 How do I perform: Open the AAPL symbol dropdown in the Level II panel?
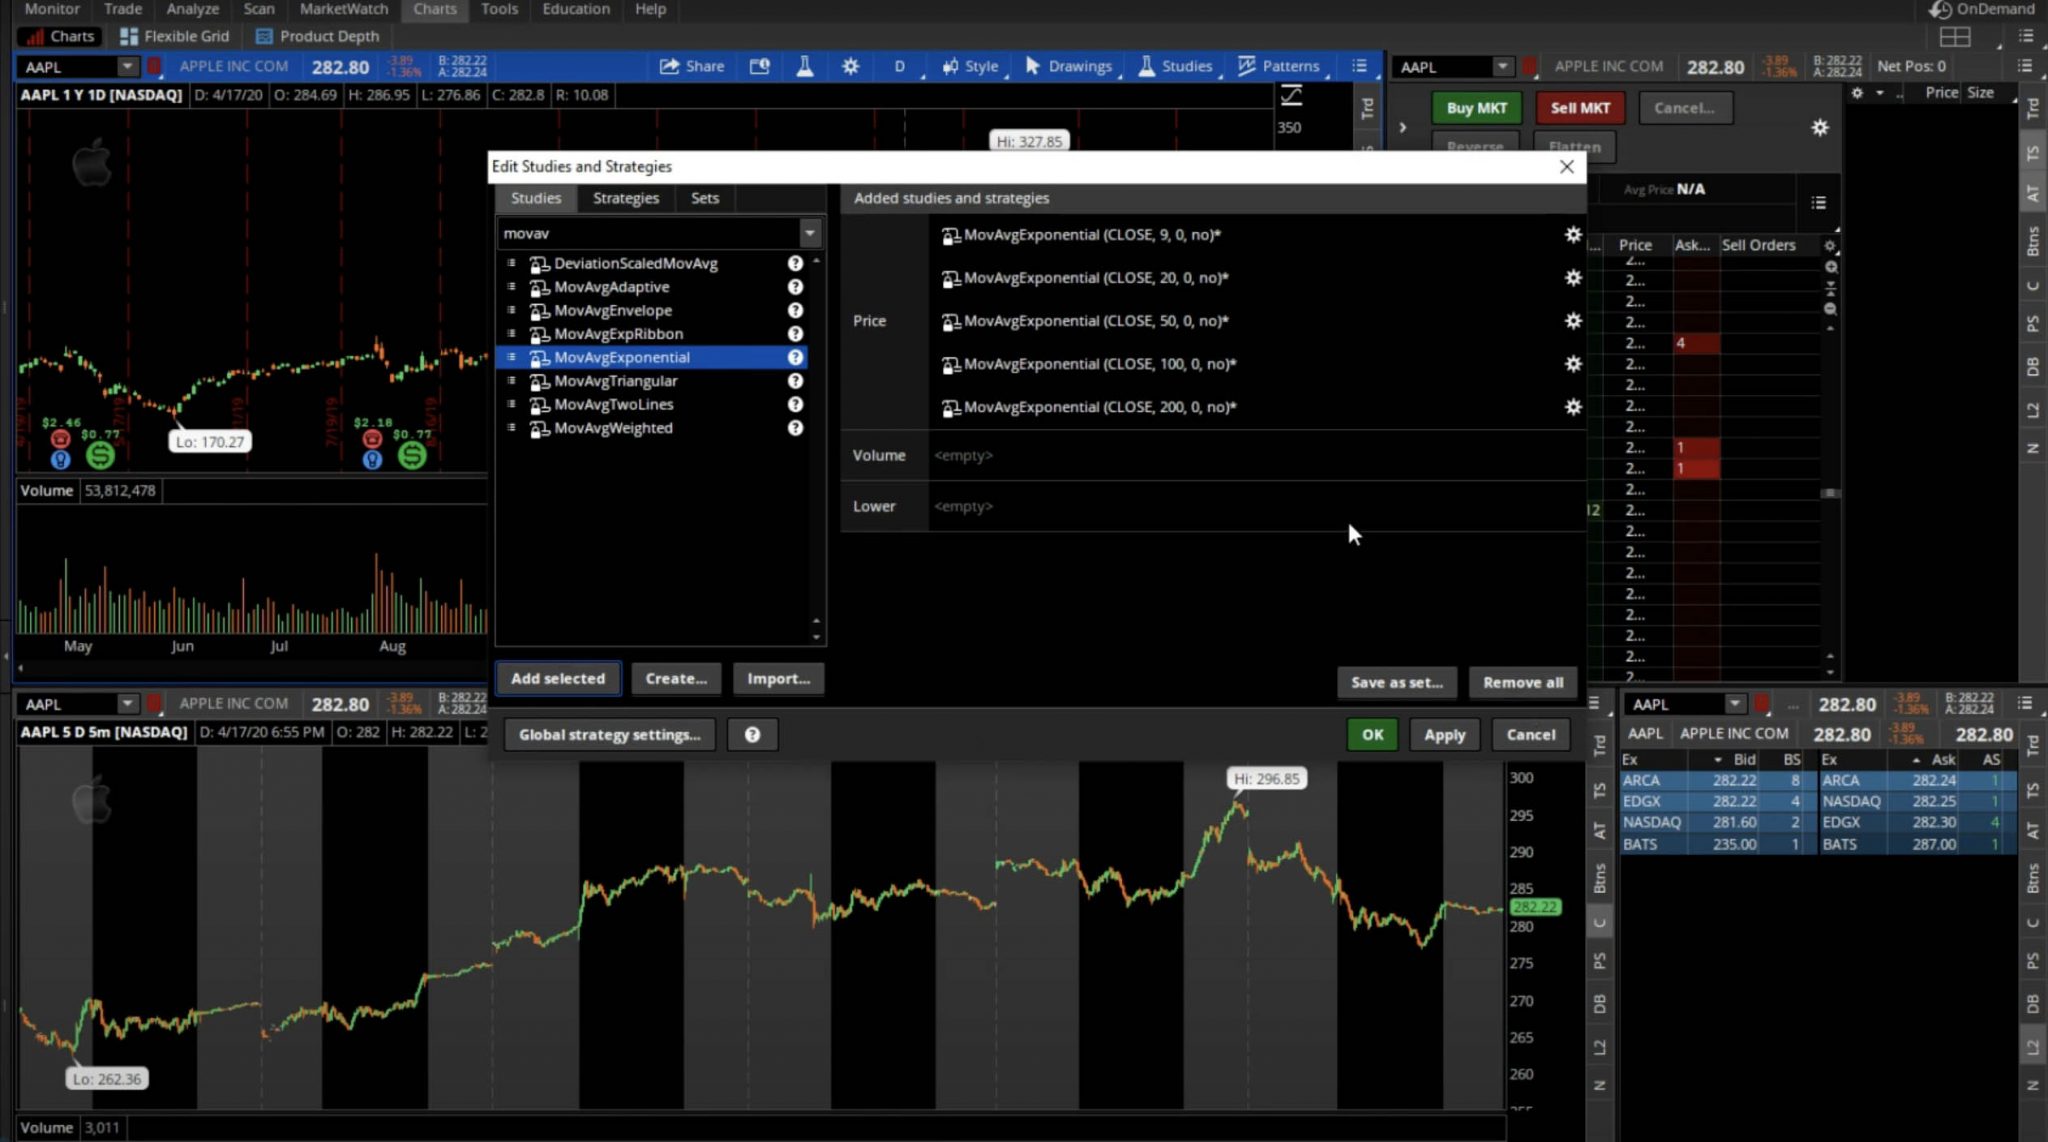[x=1735, y=704]
